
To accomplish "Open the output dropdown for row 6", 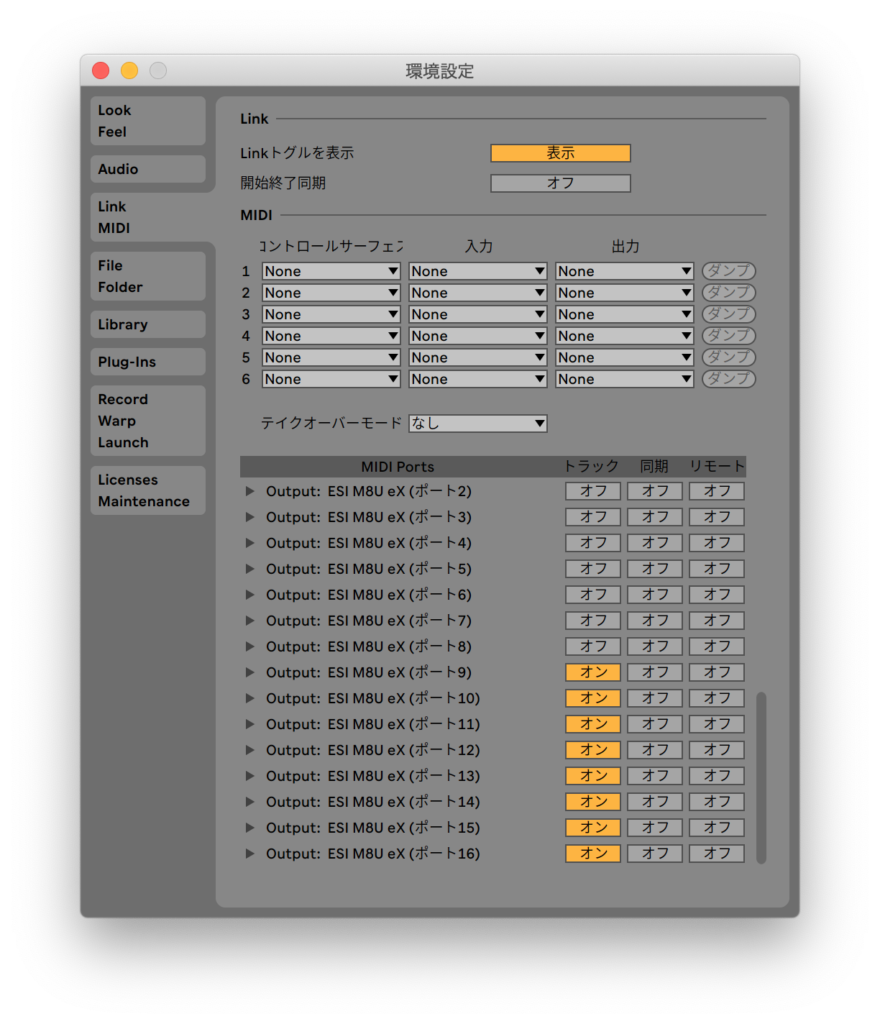I will point(625,379).
